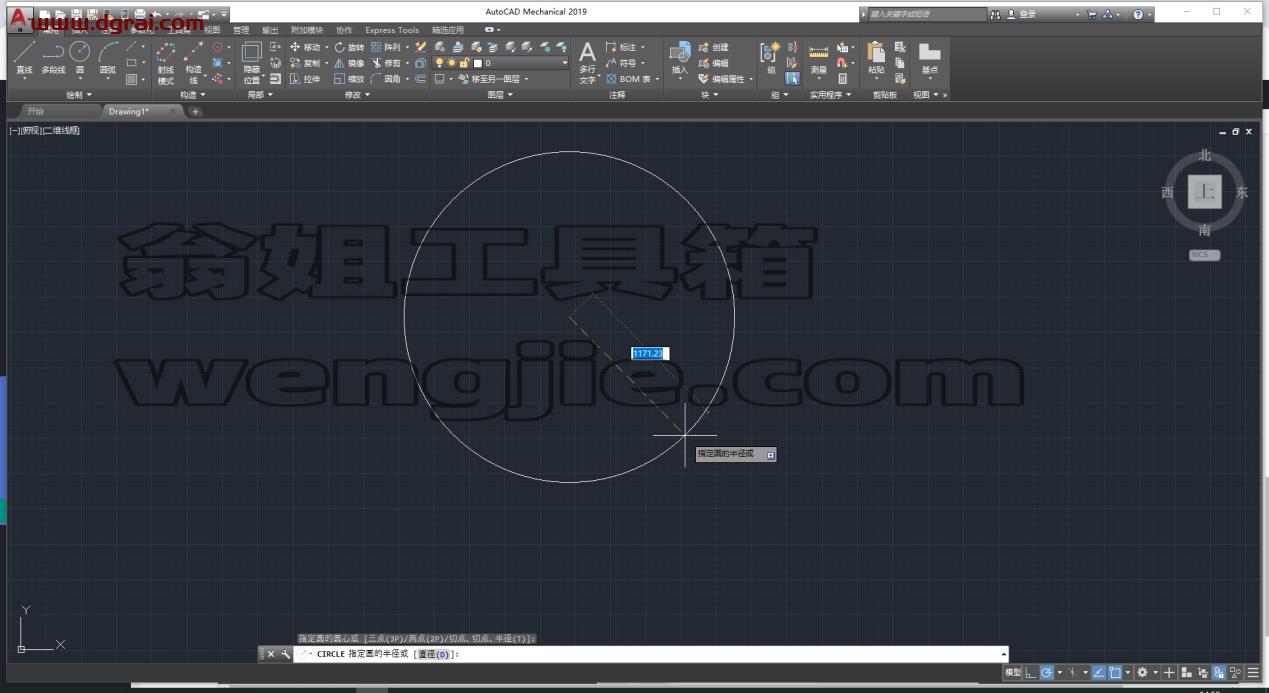Expand the 修改 panel
This screenshot has height=693, width=1269.
pyautogui.click(x=356, y=95)
